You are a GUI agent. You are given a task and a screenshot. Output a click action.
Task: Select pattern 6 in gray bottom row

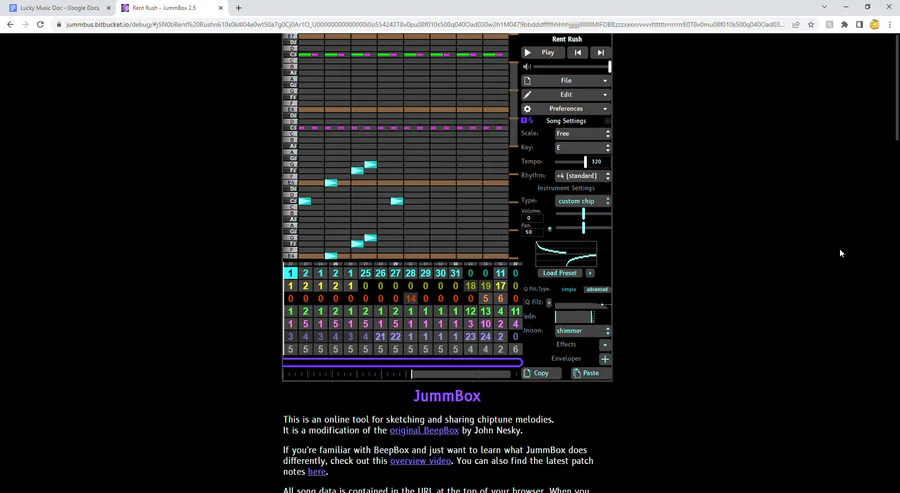point(515,349)
